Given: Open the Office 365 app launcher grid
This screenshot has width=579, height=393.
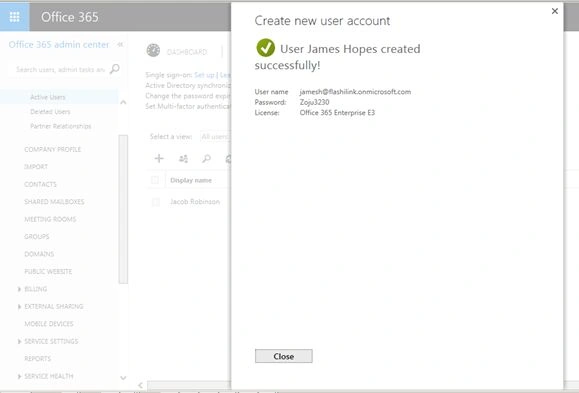Looking at the screenshot, I should point(14,17).
